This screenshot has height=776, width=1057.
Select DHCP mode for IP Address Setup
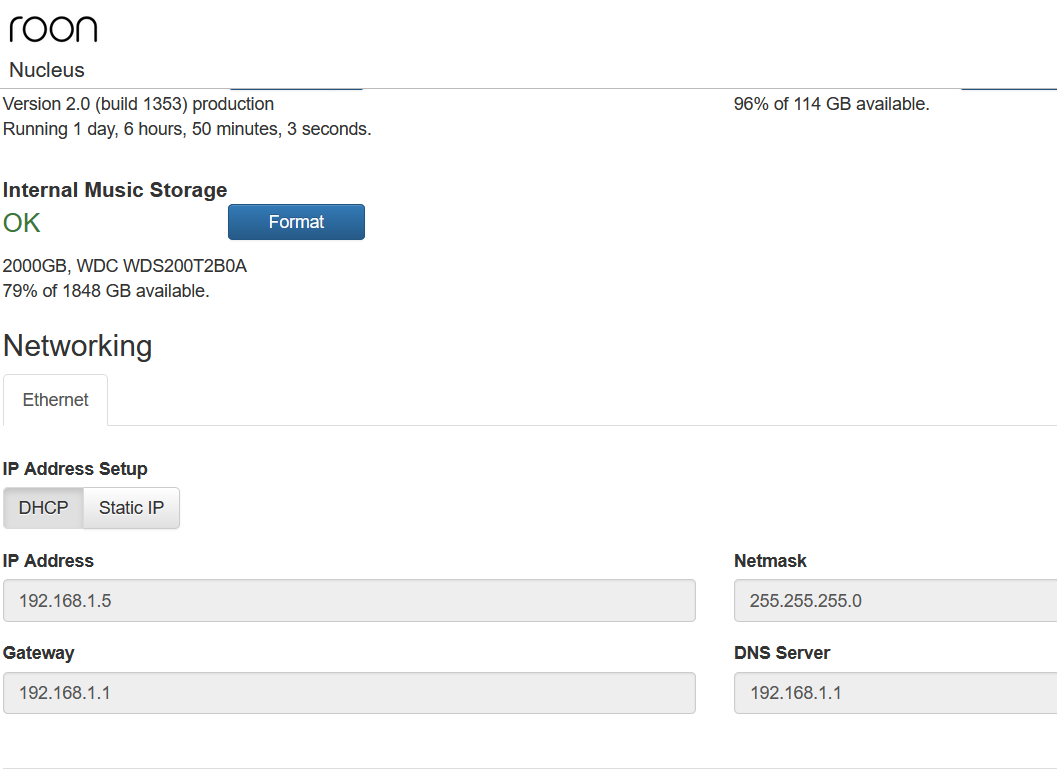[43, 507]
